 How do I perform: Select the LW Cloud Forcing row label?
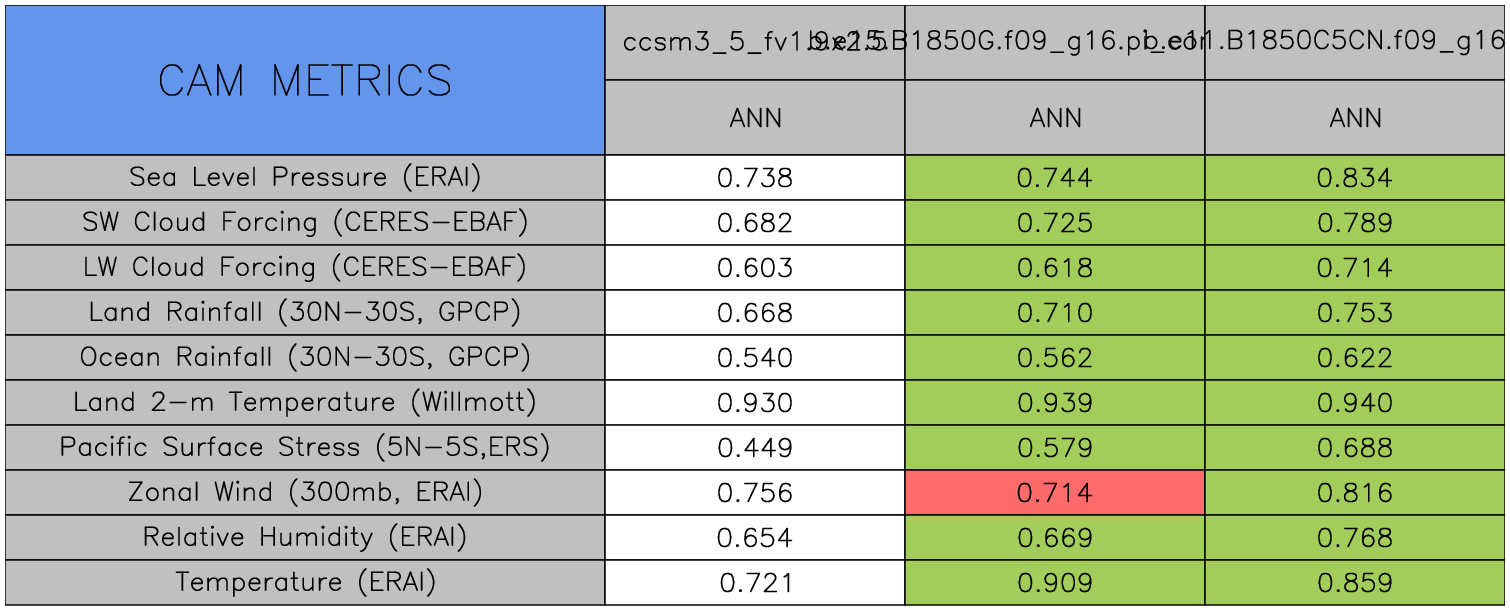[305, 268]
